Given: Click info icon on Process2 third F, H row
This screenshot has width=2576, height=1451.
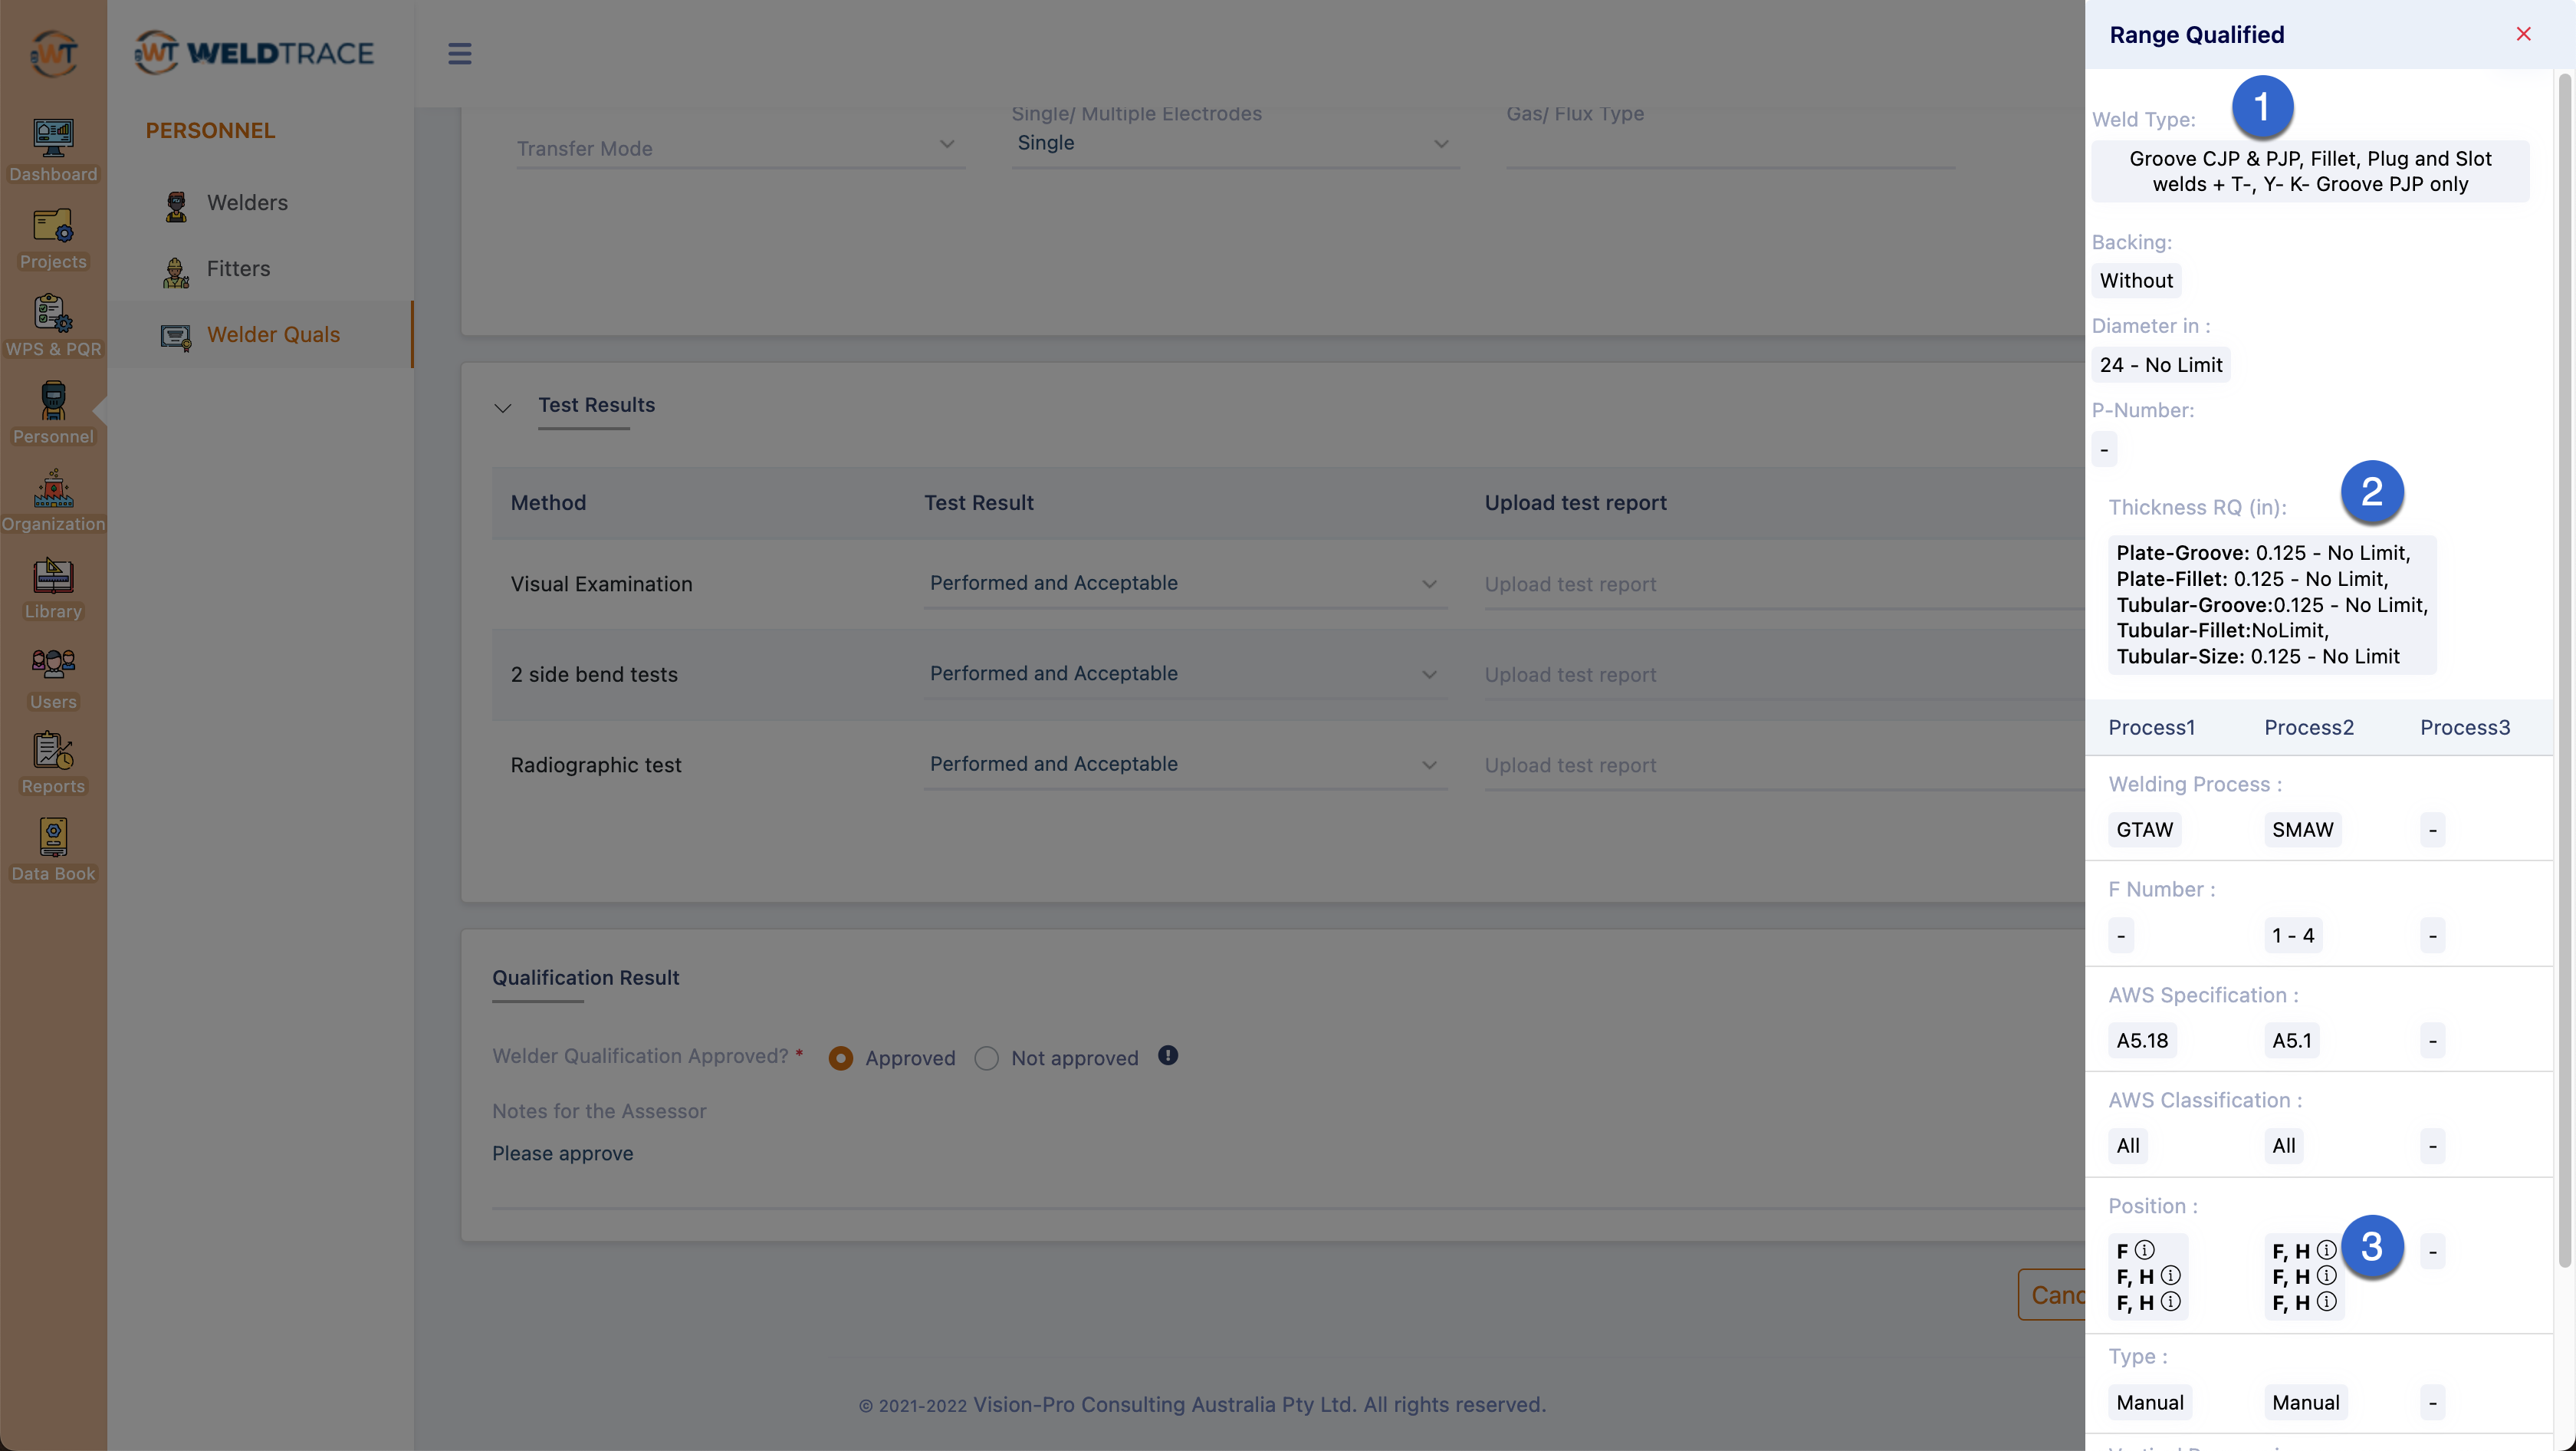Looking at the screenshot, I should (x=2326, y=1301).
